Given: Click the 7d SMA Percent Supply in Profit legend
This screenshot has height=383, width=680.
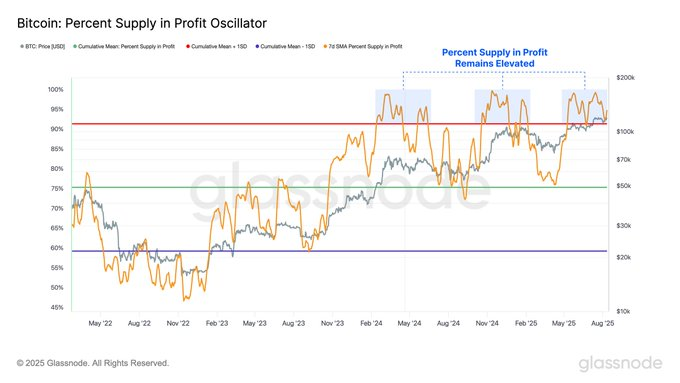Looking at the screenshot, I should point(363,46).
